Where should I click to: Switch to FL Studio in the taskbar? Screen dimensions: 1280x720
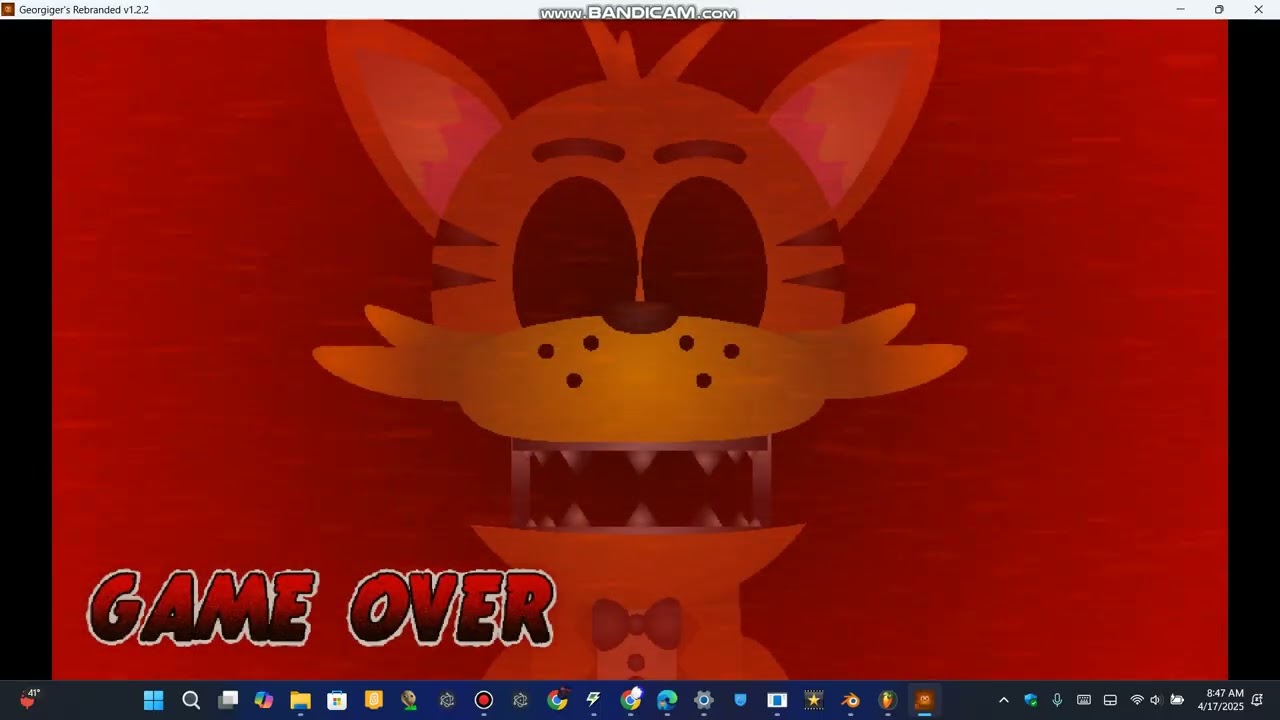tap(887, 700)
